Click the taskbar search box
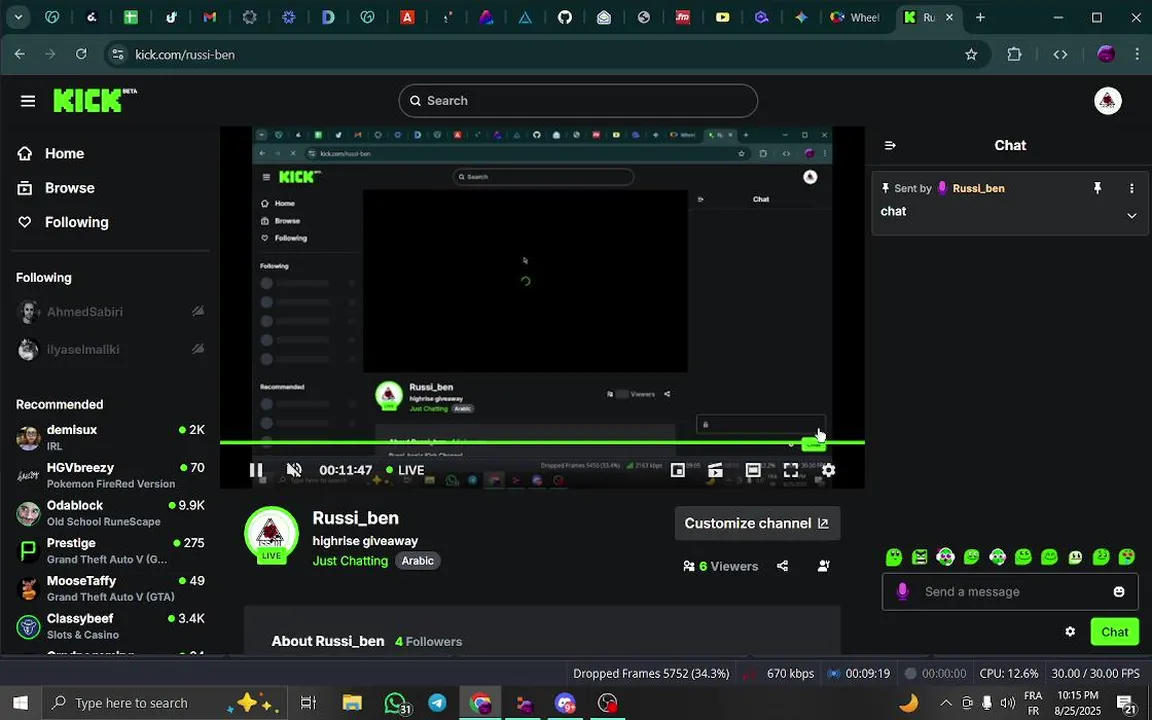 (165, 703)
